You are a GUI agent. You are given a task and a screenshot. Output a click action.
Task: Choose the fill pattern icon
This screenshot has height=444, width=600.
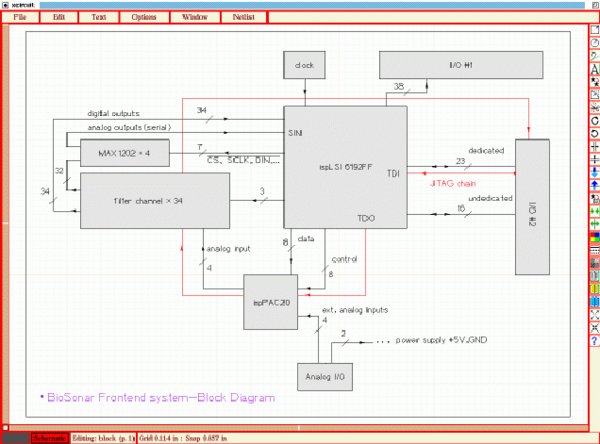click(x=595, y=263)
